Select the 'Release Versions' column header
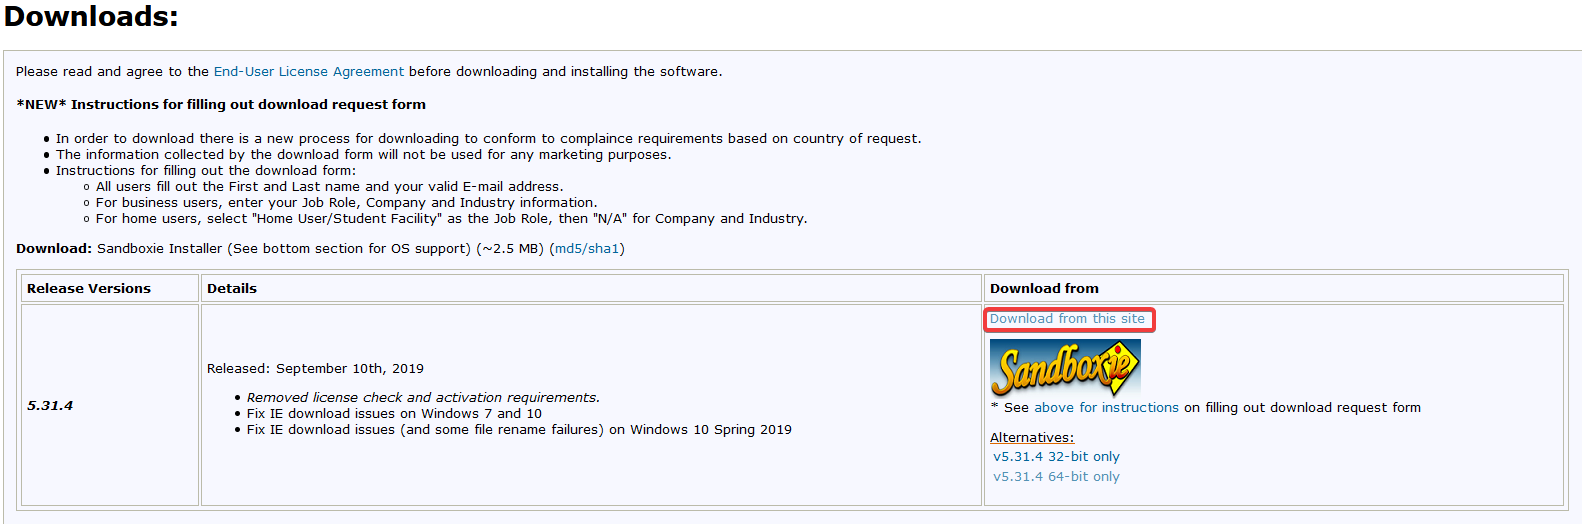Screen dimensions: 1582x524 click(x=89, y=289)
